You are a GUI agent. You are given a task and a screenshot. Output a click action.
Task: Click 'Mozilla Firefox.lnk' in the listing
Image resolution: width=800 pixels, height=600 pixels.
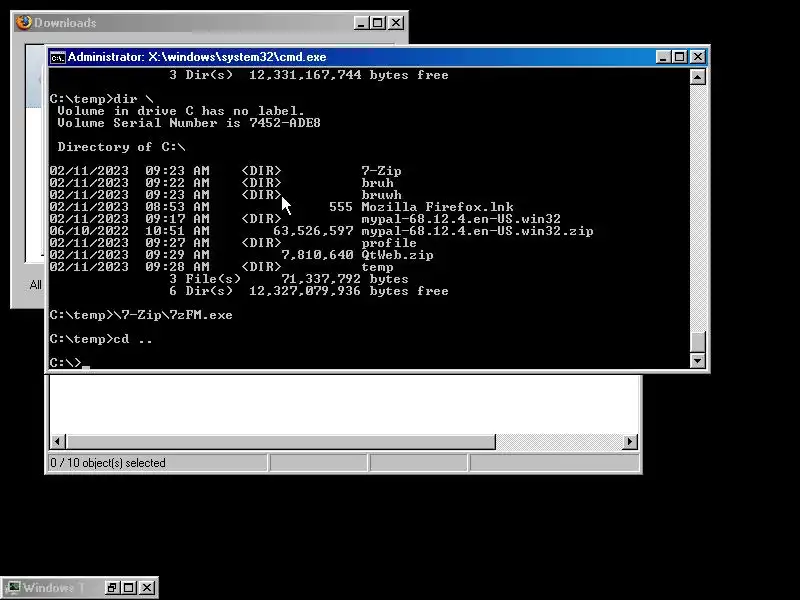click(x=437, y=207)
